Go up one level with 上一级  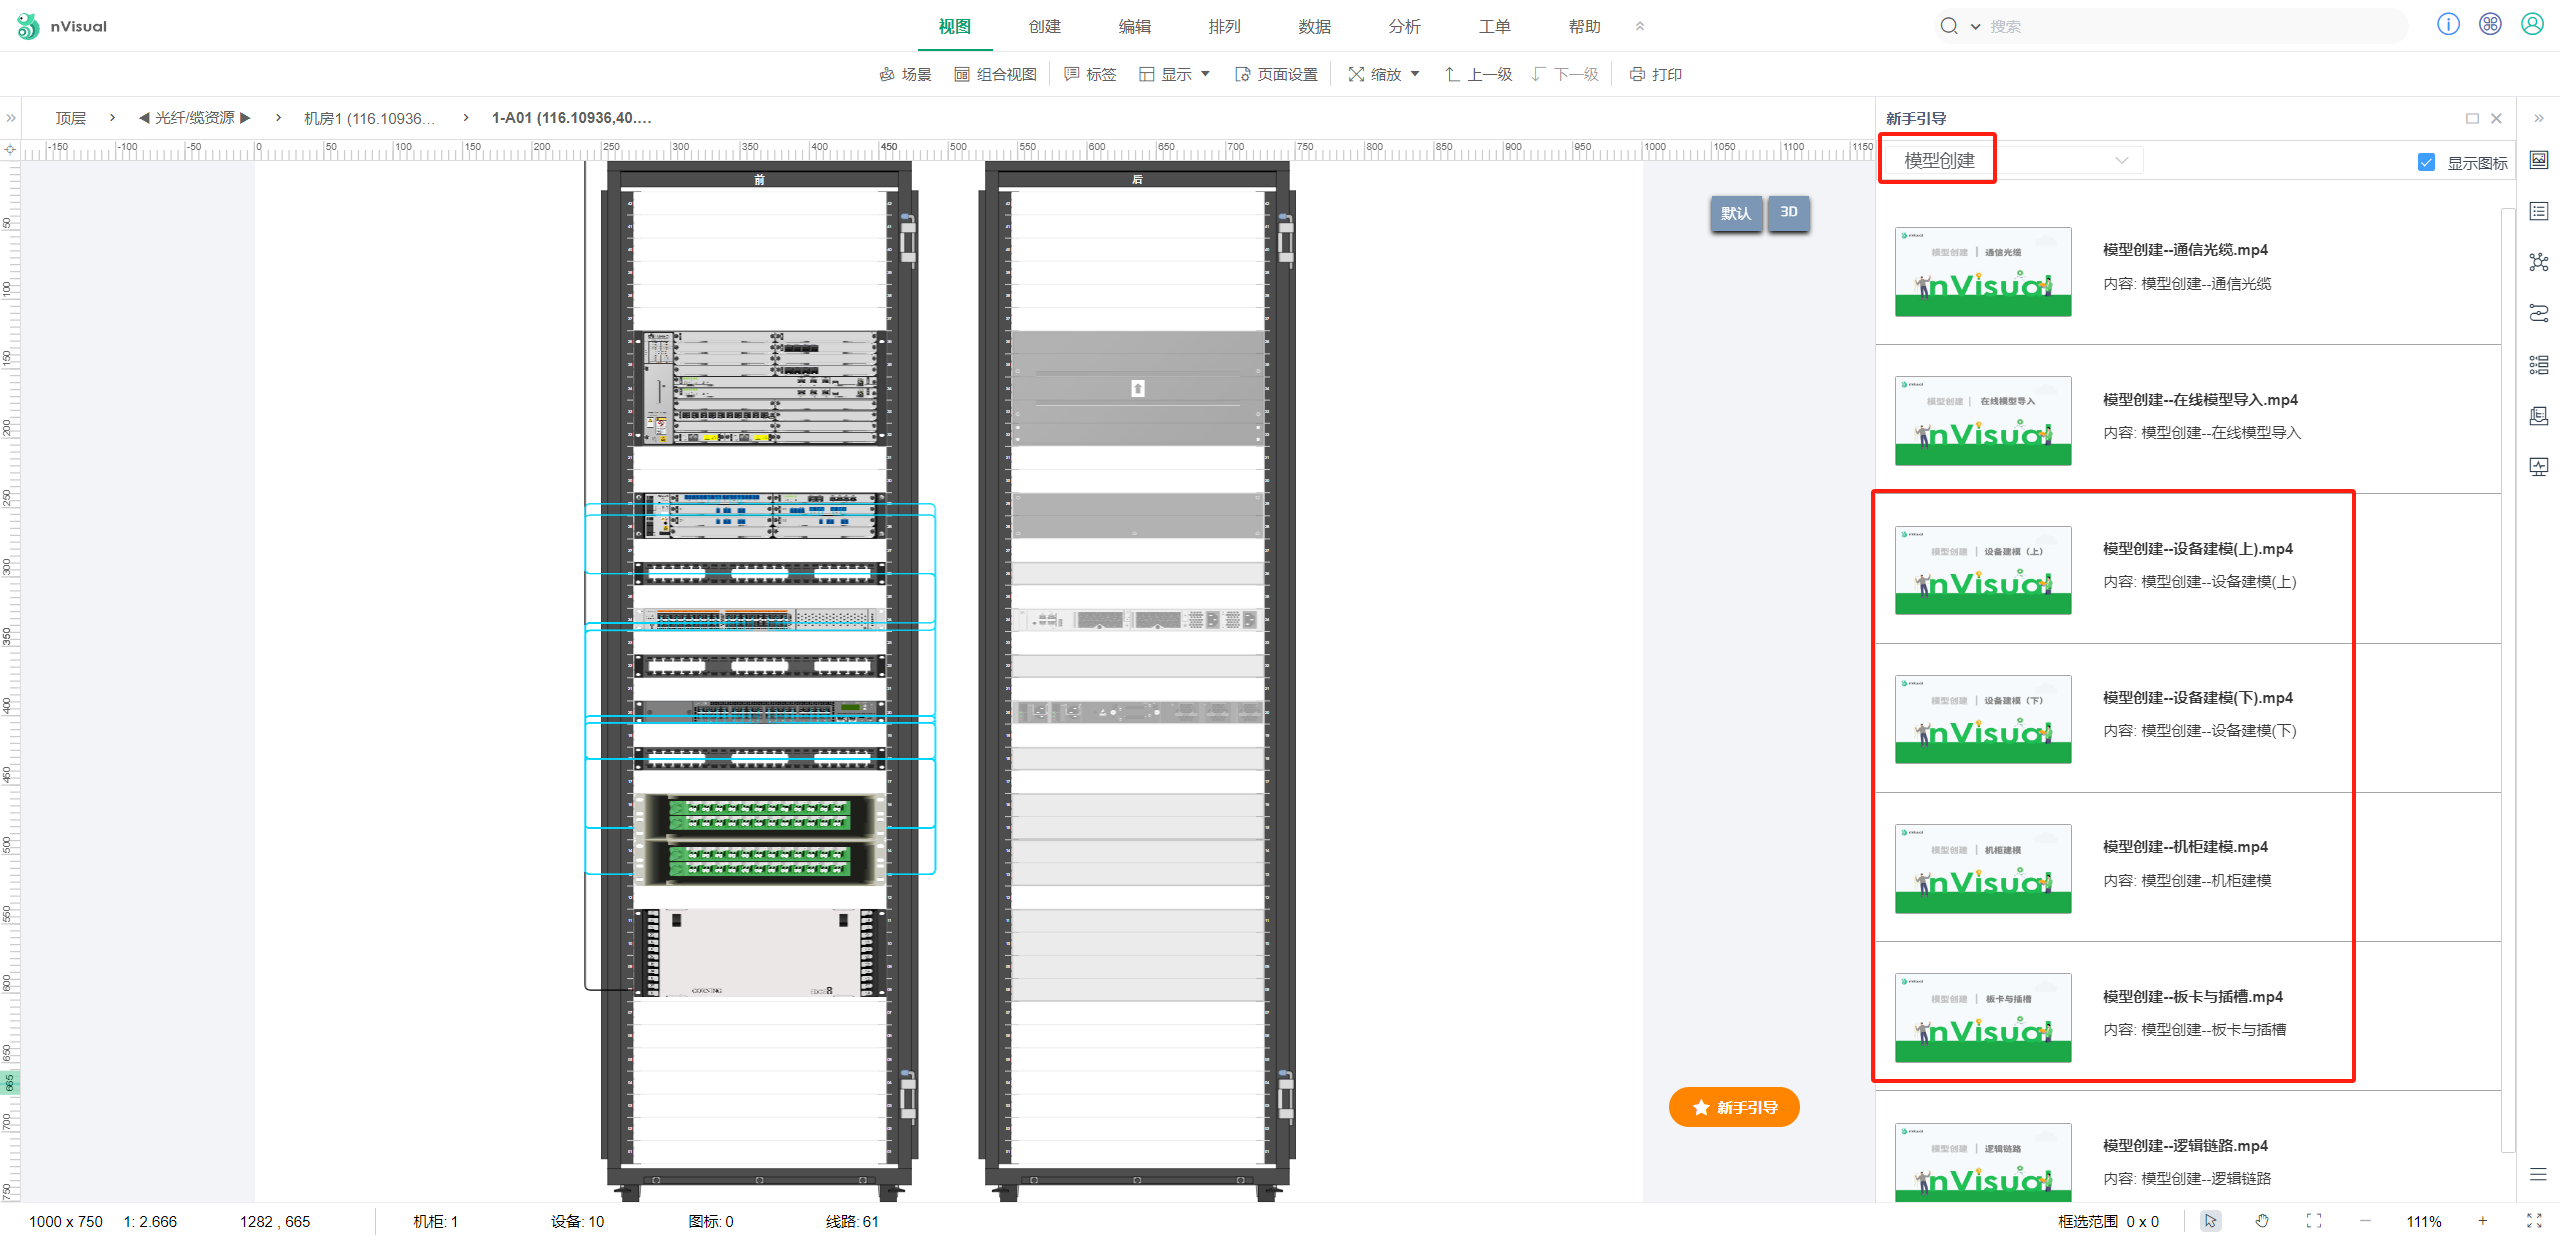coord(1478,74)
